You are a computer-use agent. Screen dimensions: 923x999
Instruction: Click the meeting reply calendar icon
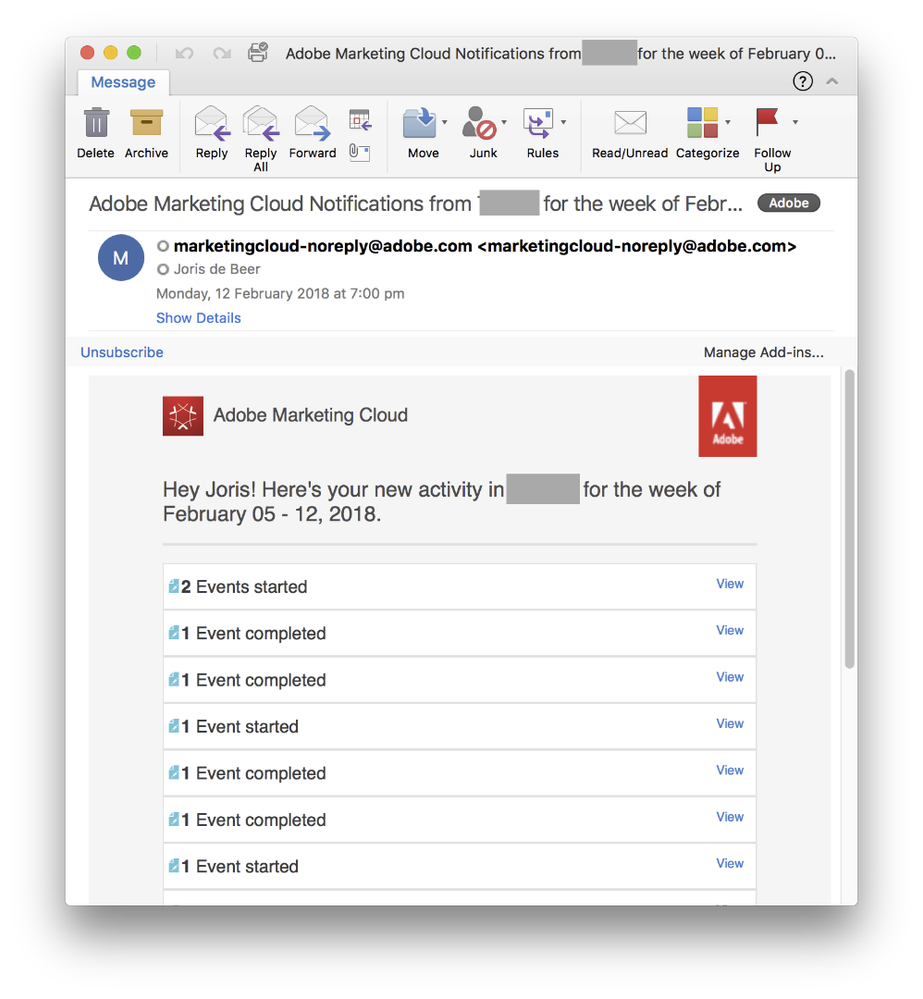(x=359, y=120)
